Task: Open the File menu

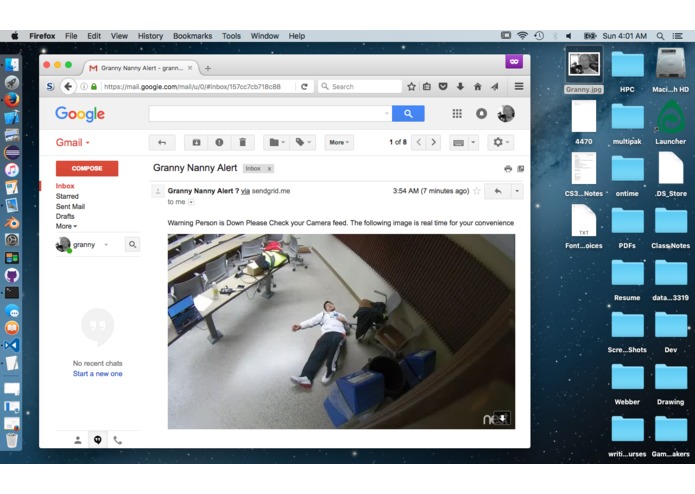Action: tap(71, 36)
